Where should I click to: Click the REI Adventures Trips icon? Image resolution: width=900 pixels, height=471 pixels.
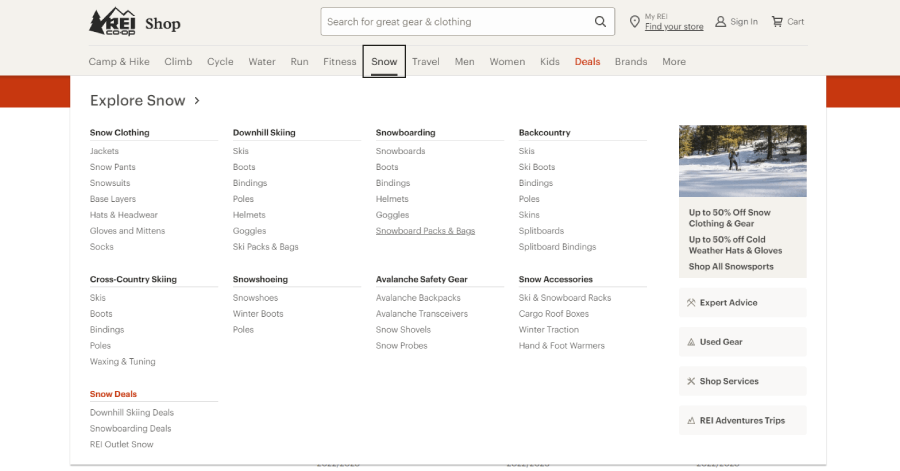click(691, 421)
